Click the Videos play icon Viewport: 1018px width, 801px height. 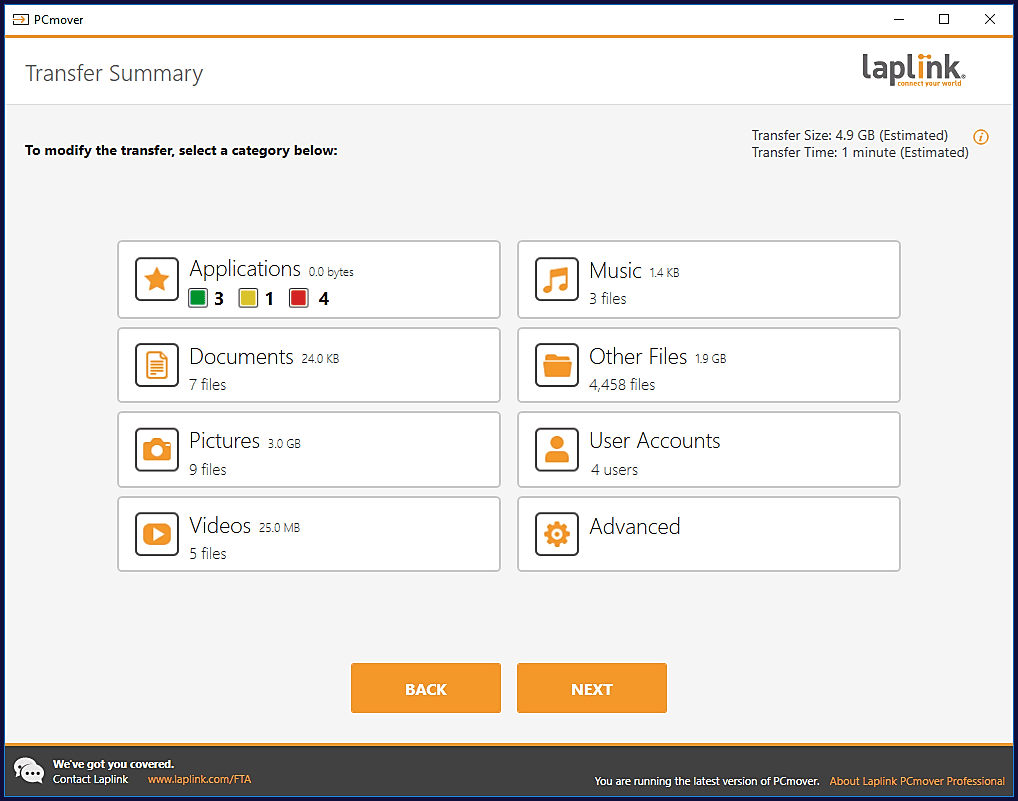tap(157, 534)
